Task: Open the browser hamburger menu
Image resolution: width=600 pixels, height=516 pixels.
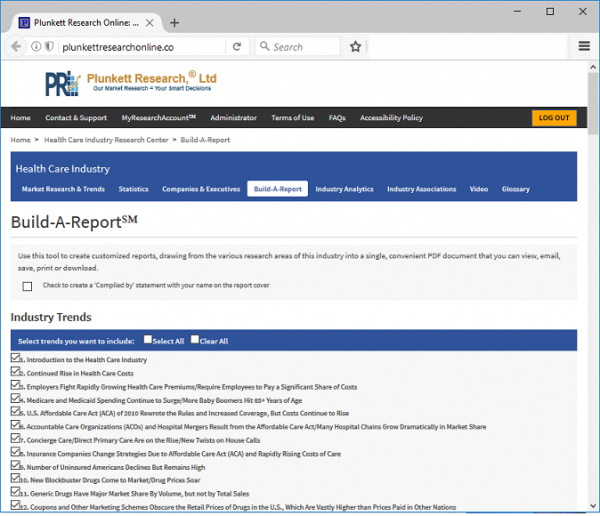Action: click(x=584, y=46)
